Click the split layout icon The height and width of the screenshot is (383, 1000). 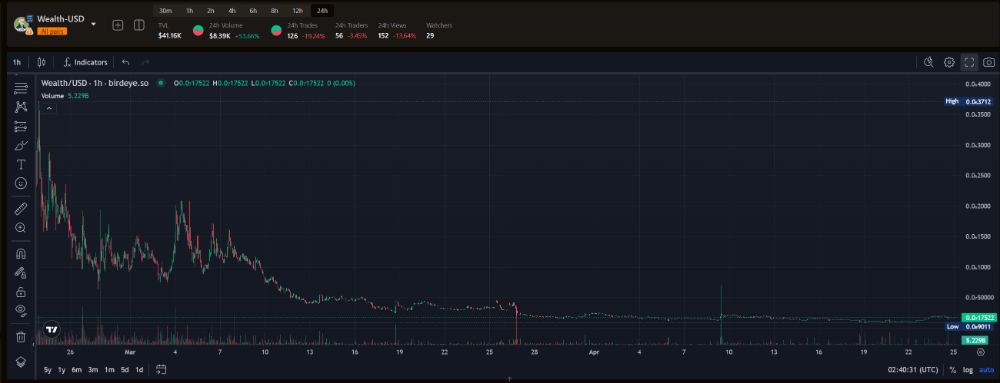point(139,25)
